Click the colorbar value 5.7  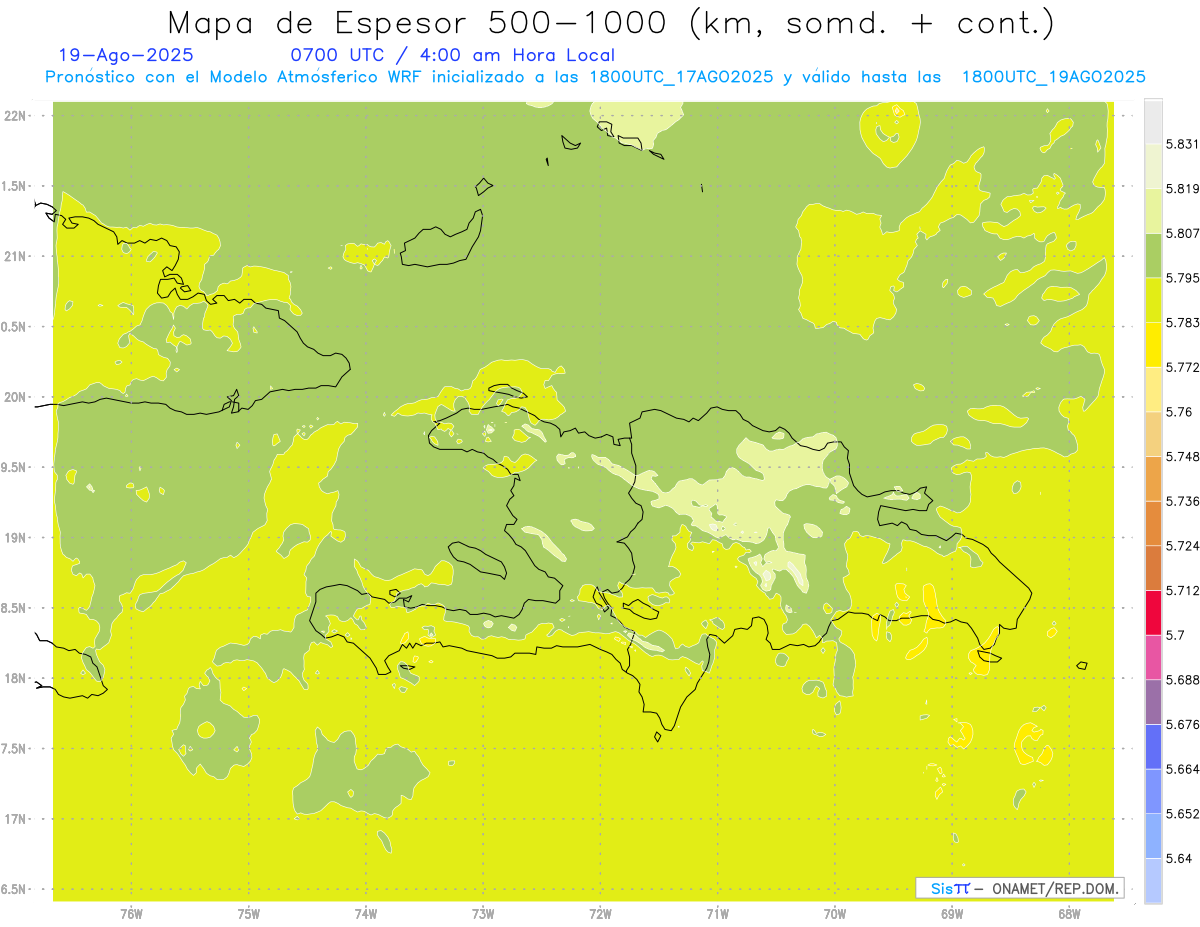[1175, 635]
